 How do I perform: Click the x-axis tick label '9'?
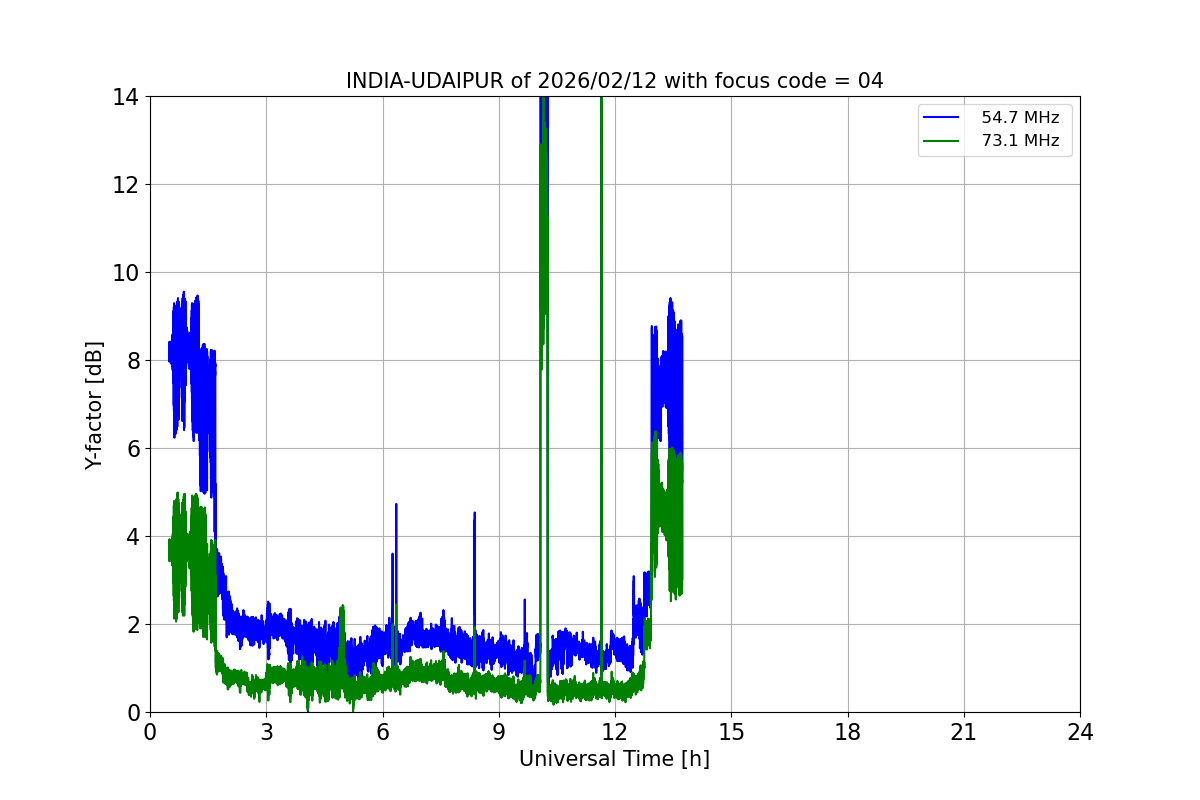pyautogui.click(x=499, y=732)
